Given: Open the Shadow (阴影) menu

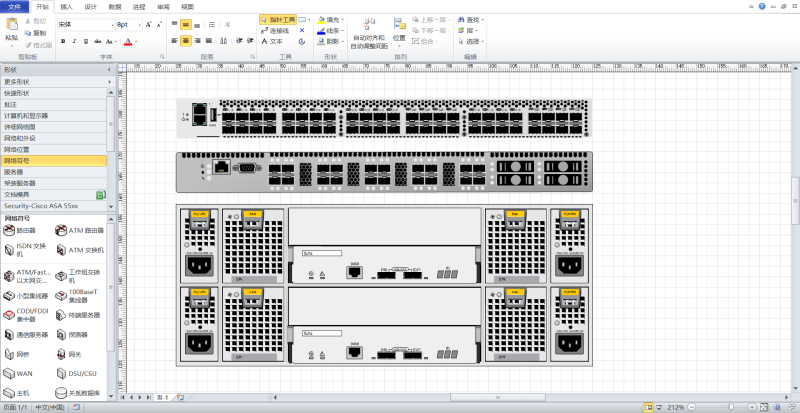Looking at the screenshot, I should [x=330, y=41].
